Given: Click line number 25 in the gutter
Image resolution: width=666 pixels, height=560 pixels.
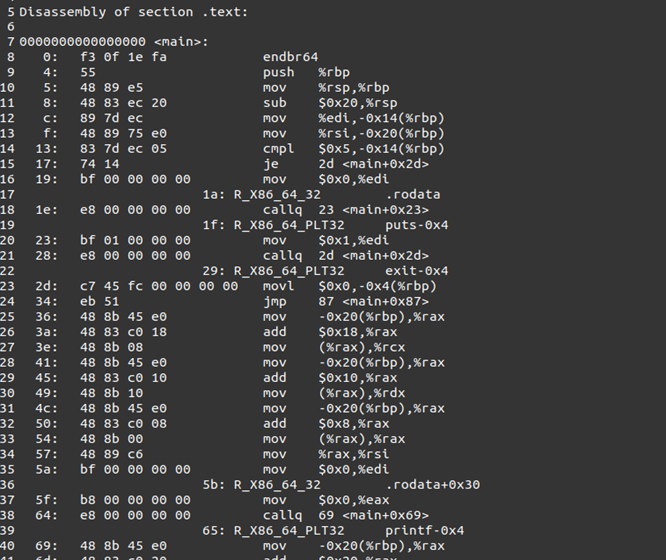Looking at the screenshot, I should (x=7, y=317).
